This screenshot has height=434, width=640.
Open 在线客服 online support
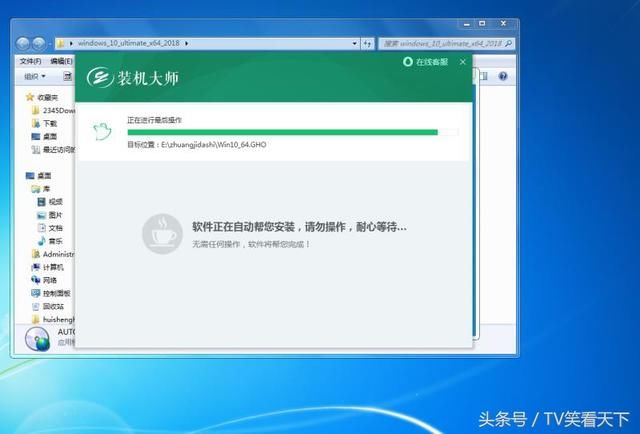coord(425,62)
